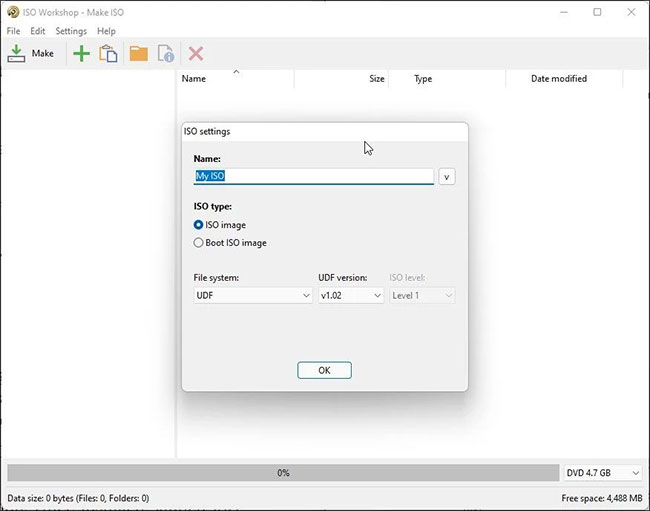650x511 pixels.
Task: Click the green plus Add files icon
Action: tap(82, 53)
